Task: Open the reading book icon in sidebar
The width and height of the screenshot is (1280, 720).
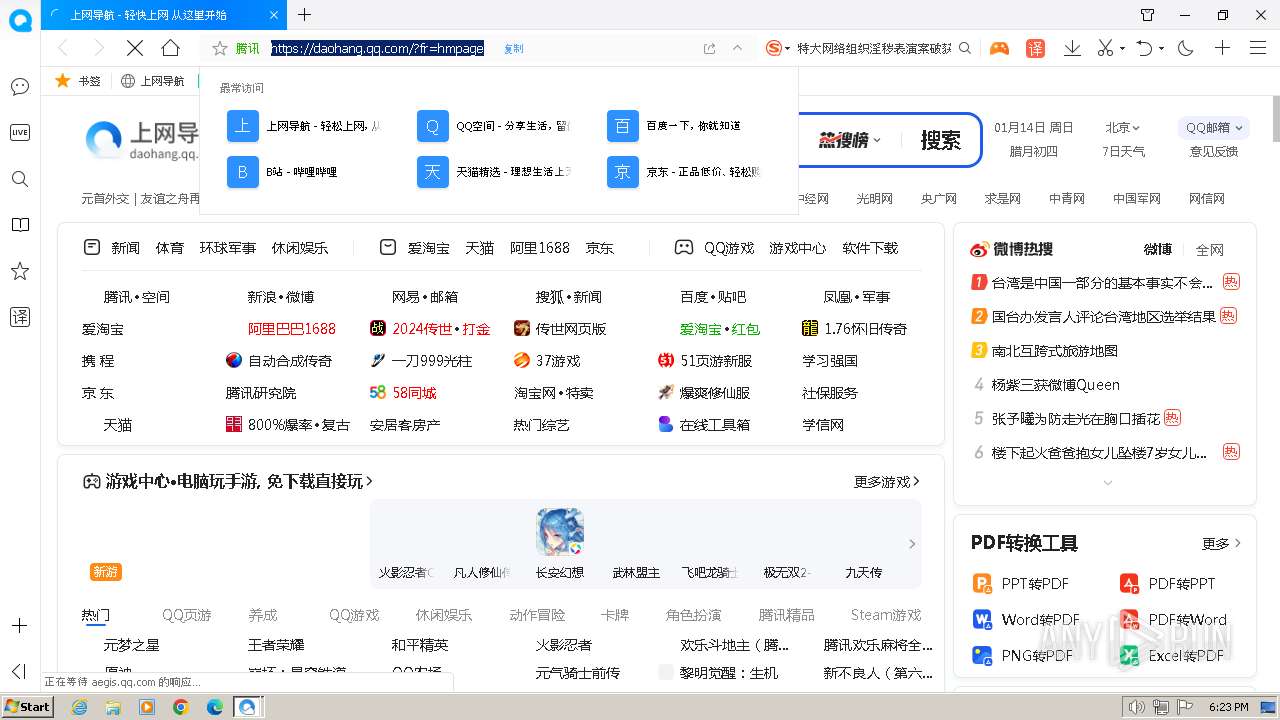Action: coord(20,225)
